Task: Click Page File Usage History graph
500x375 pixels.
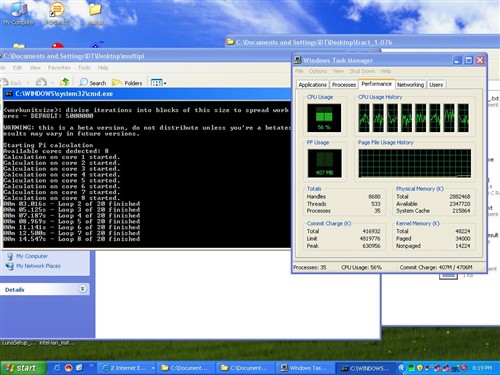Action: point(415,163)
